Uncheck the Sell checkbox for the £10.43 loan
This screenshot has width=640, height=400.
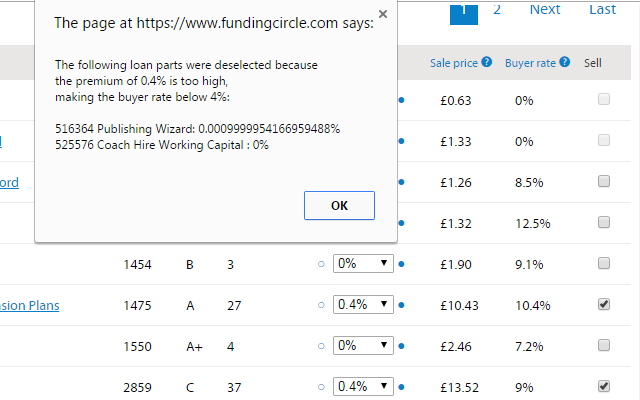603,305
